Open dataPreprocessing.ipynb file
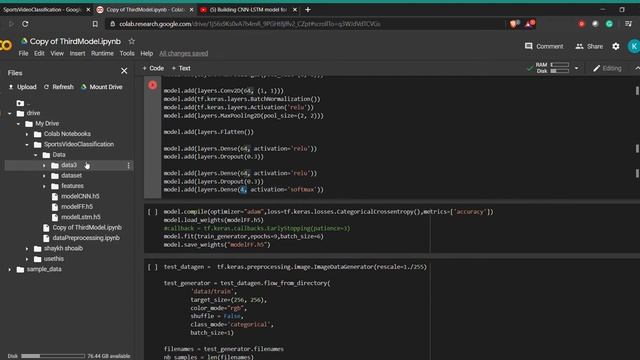The image size is (640, 360). coord(86,238)
